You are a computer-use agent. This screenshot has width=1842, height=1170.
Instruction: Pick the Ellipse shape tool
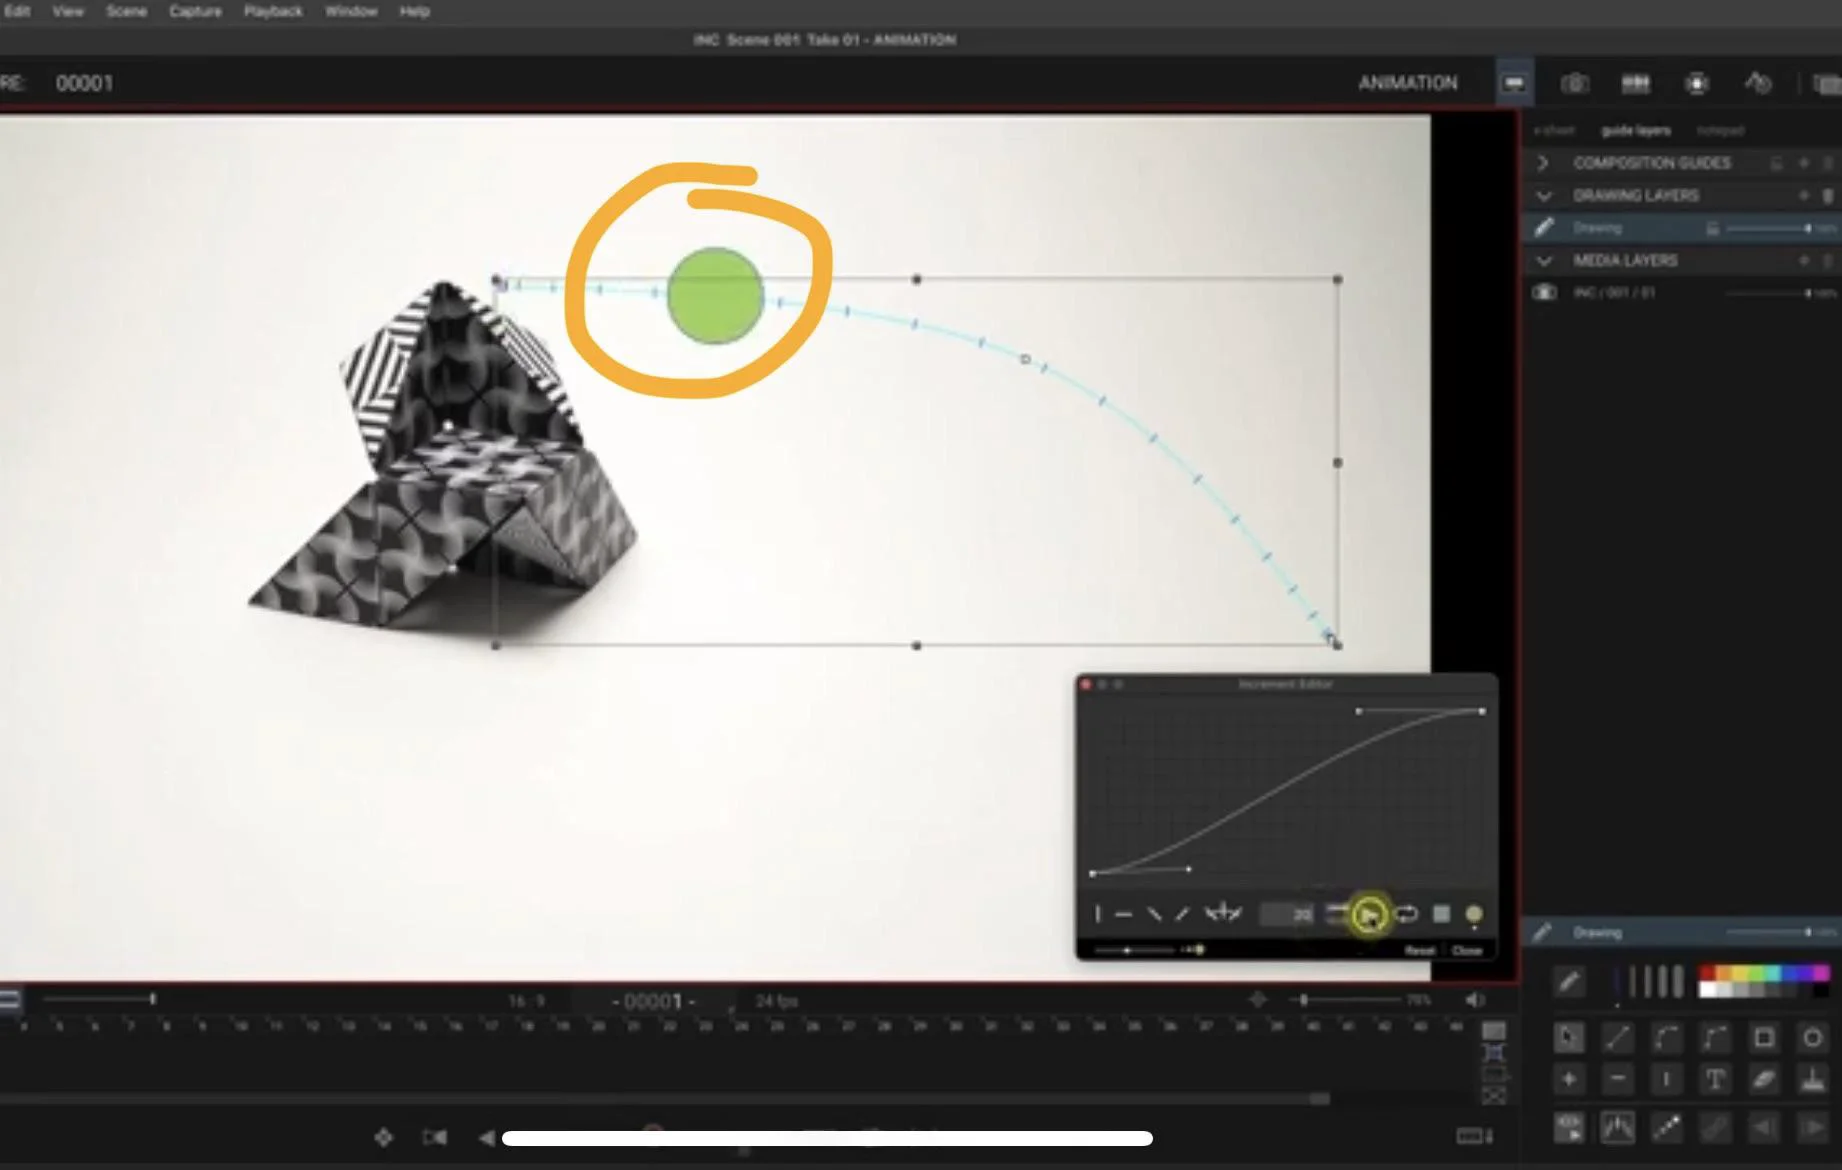point(1812,1038)
